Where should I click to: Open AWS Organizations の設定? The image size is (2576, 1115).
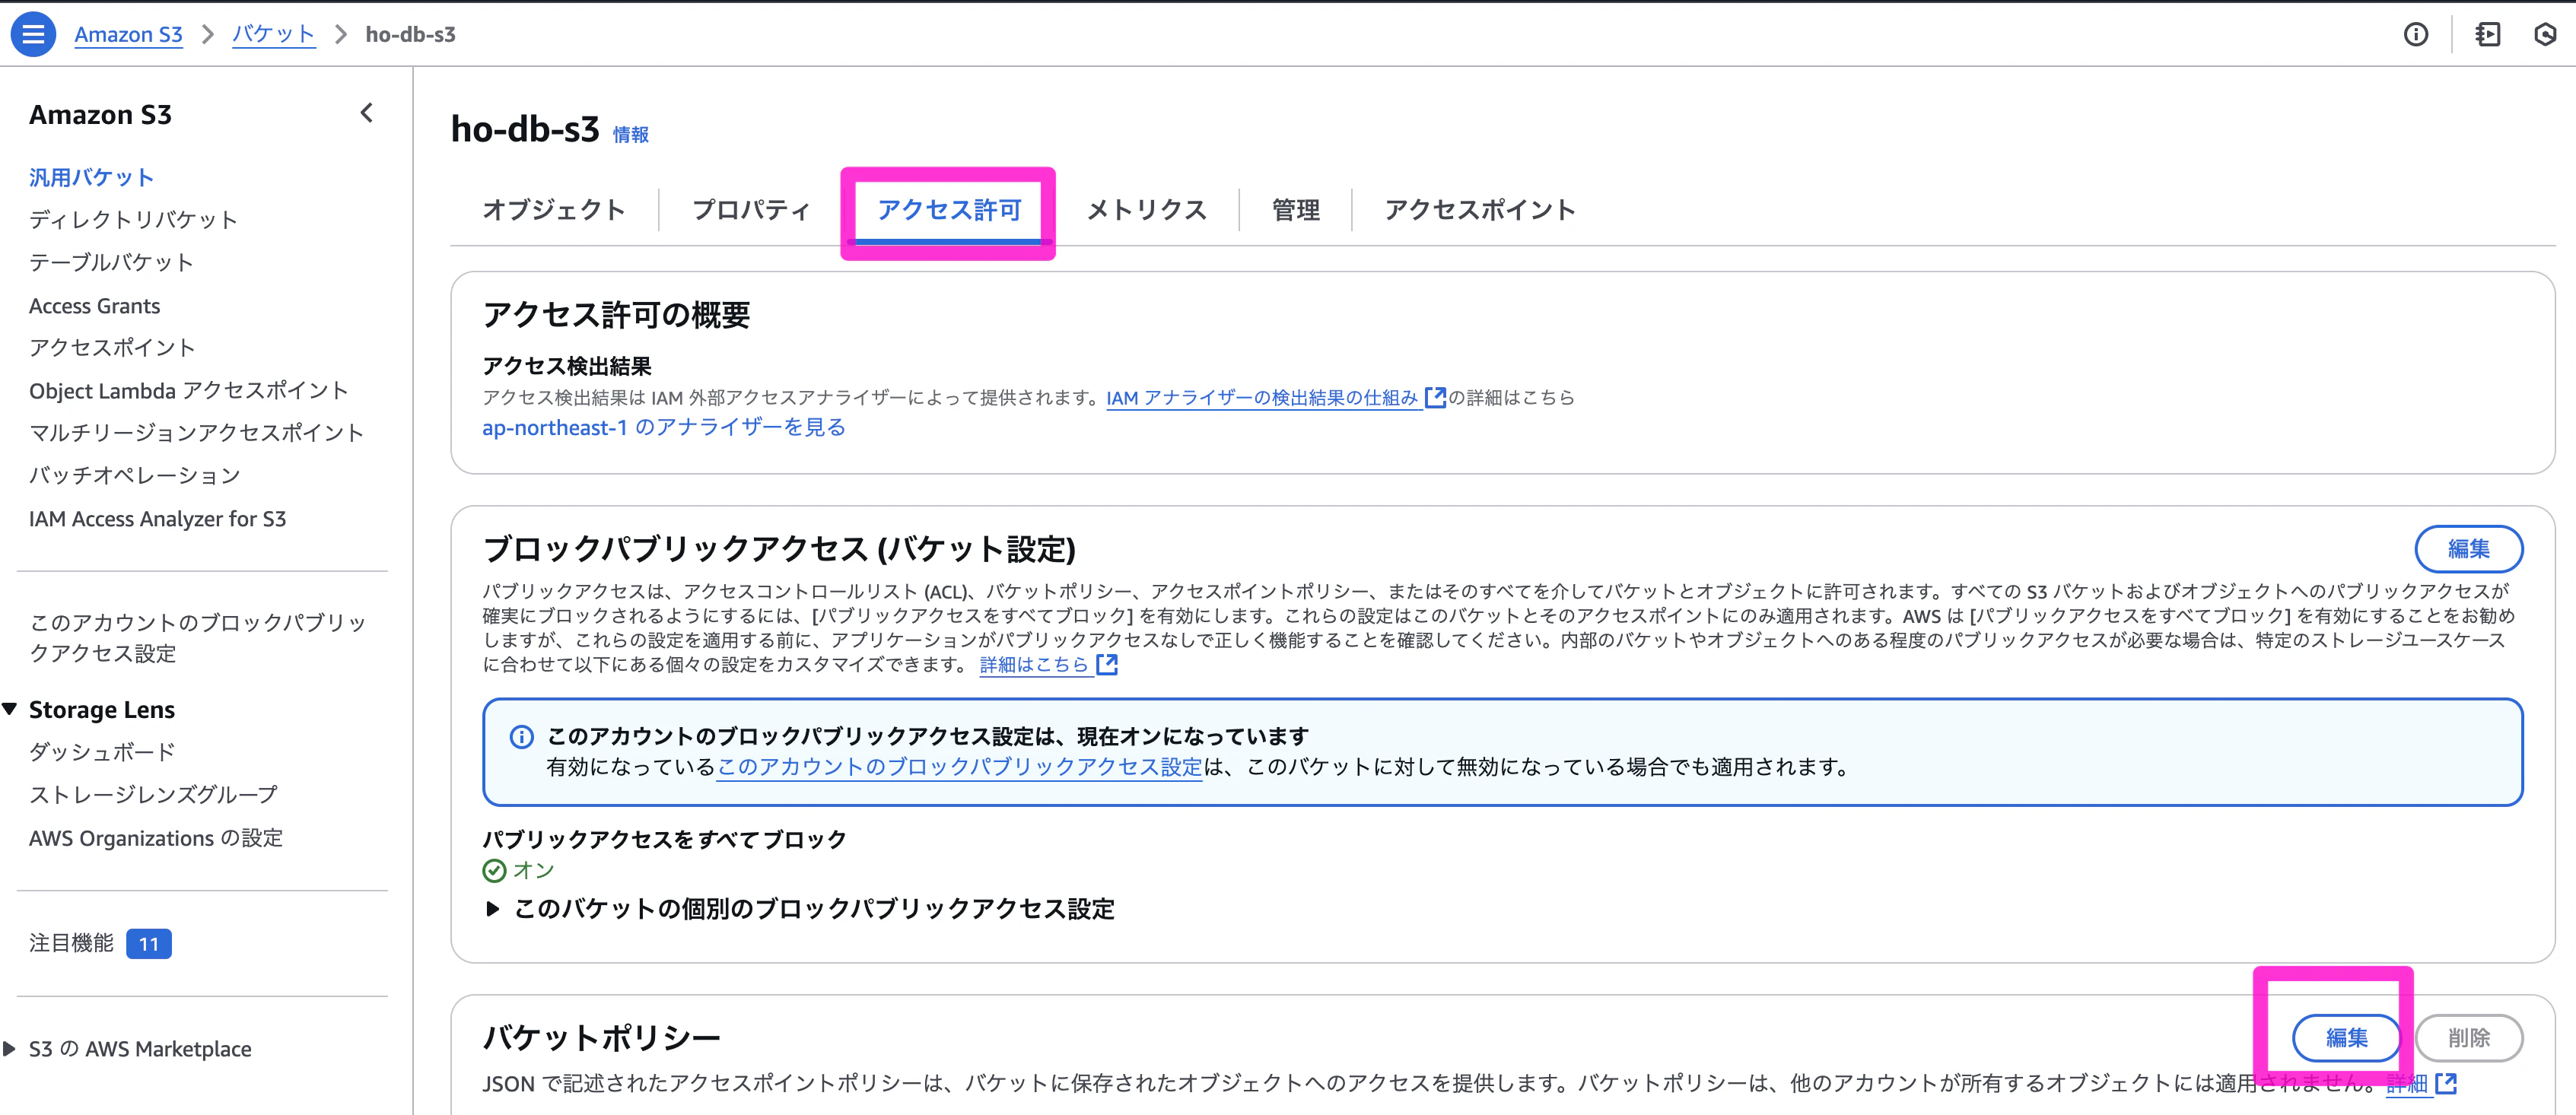click(x=156, y=838)
